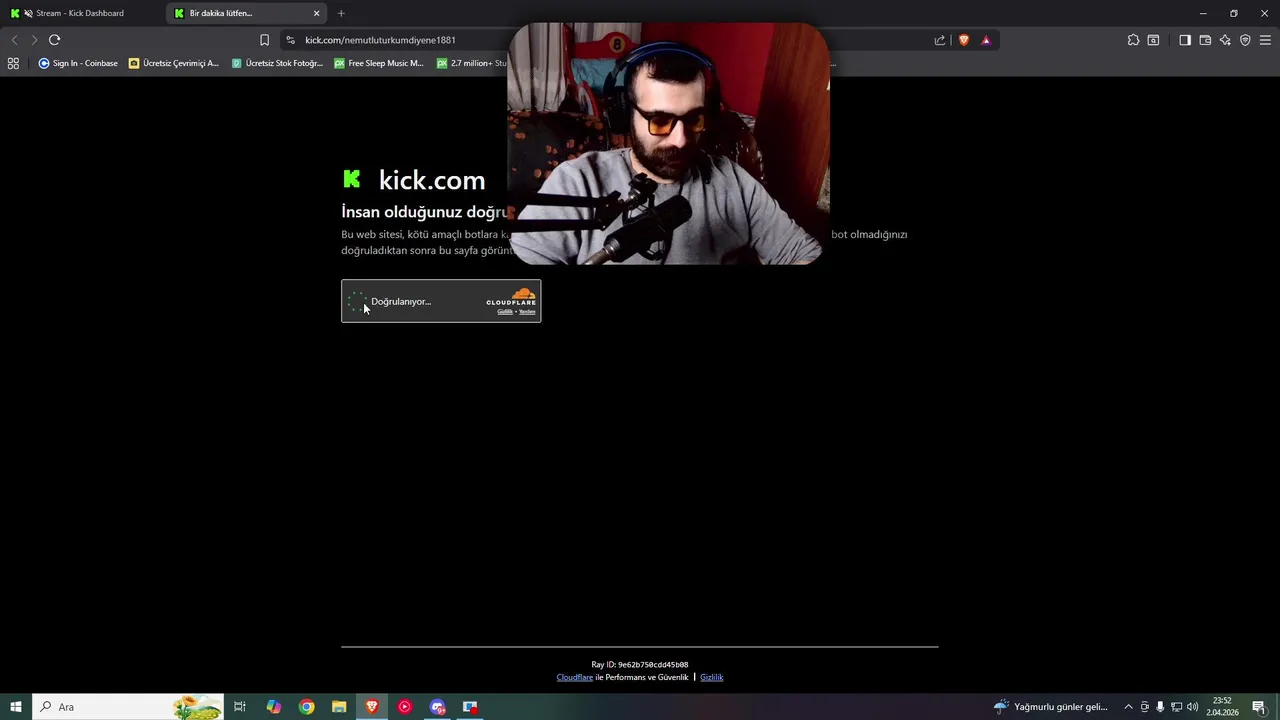Image resolution: width=1280 pixels, height=720 pixels.
Task: Open the Brave Wallet icon
Action: point(1205,40)
